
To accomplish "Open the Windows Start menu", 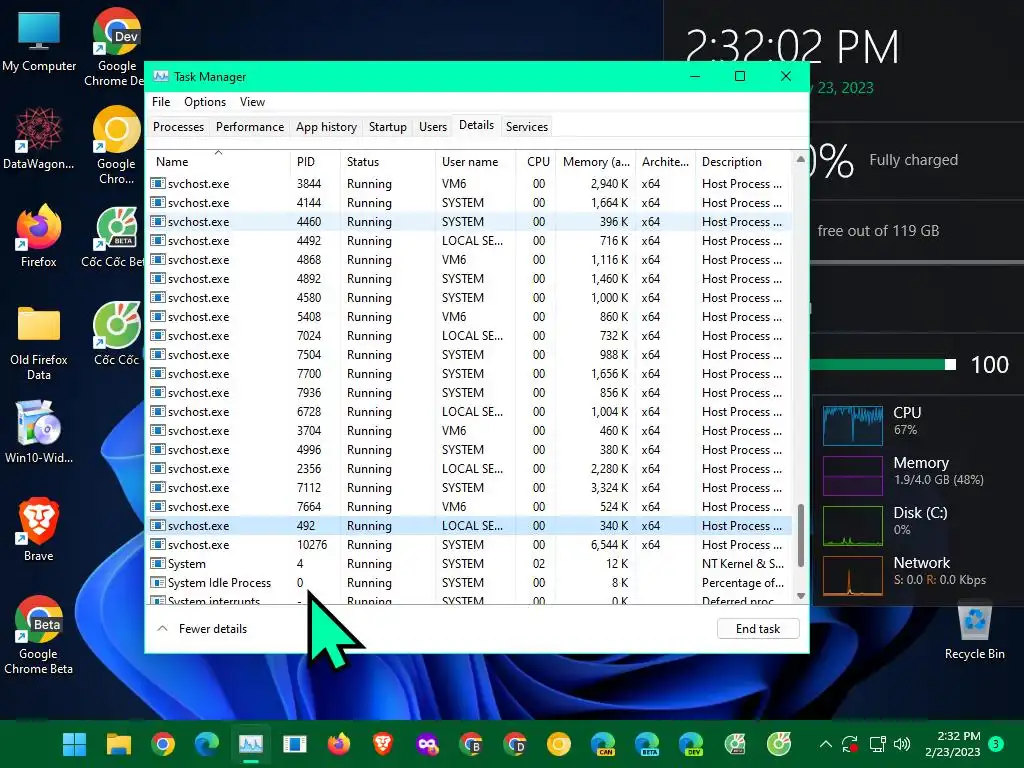I will click(74, 744).
